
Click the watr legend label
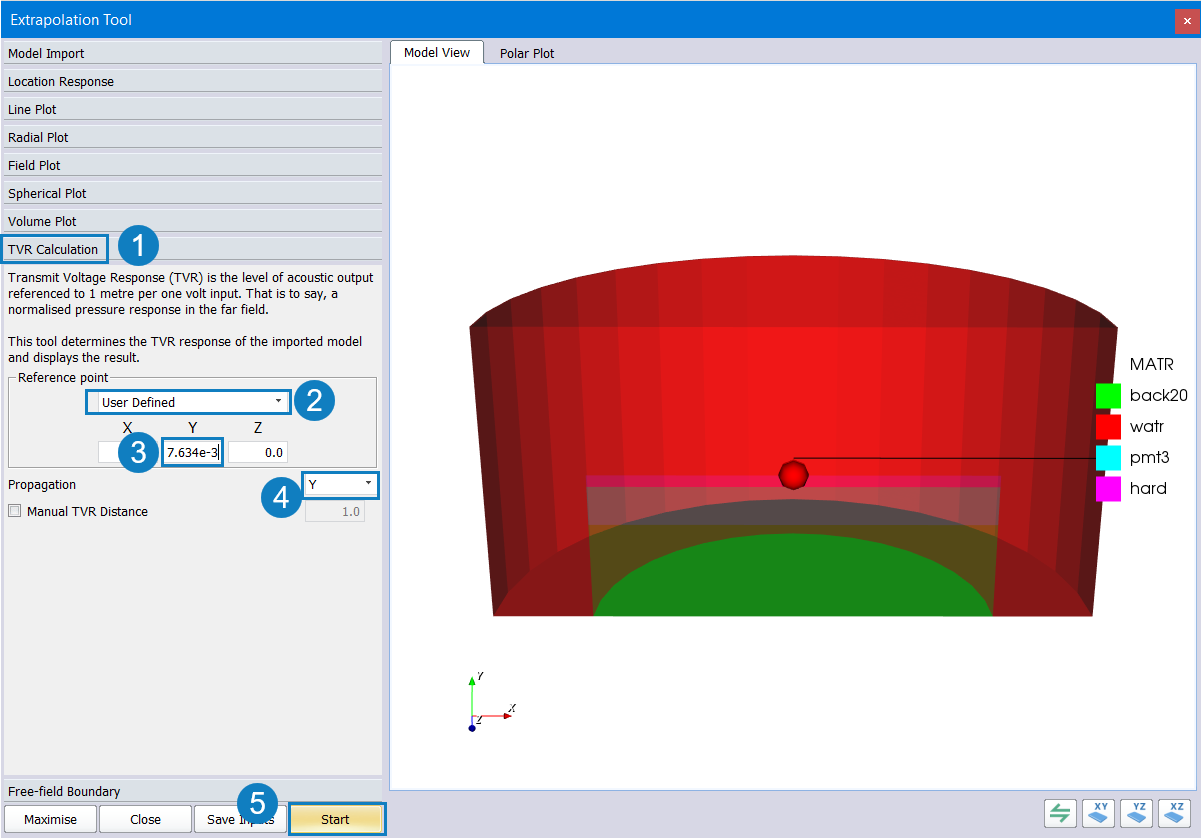[1149, 427]
